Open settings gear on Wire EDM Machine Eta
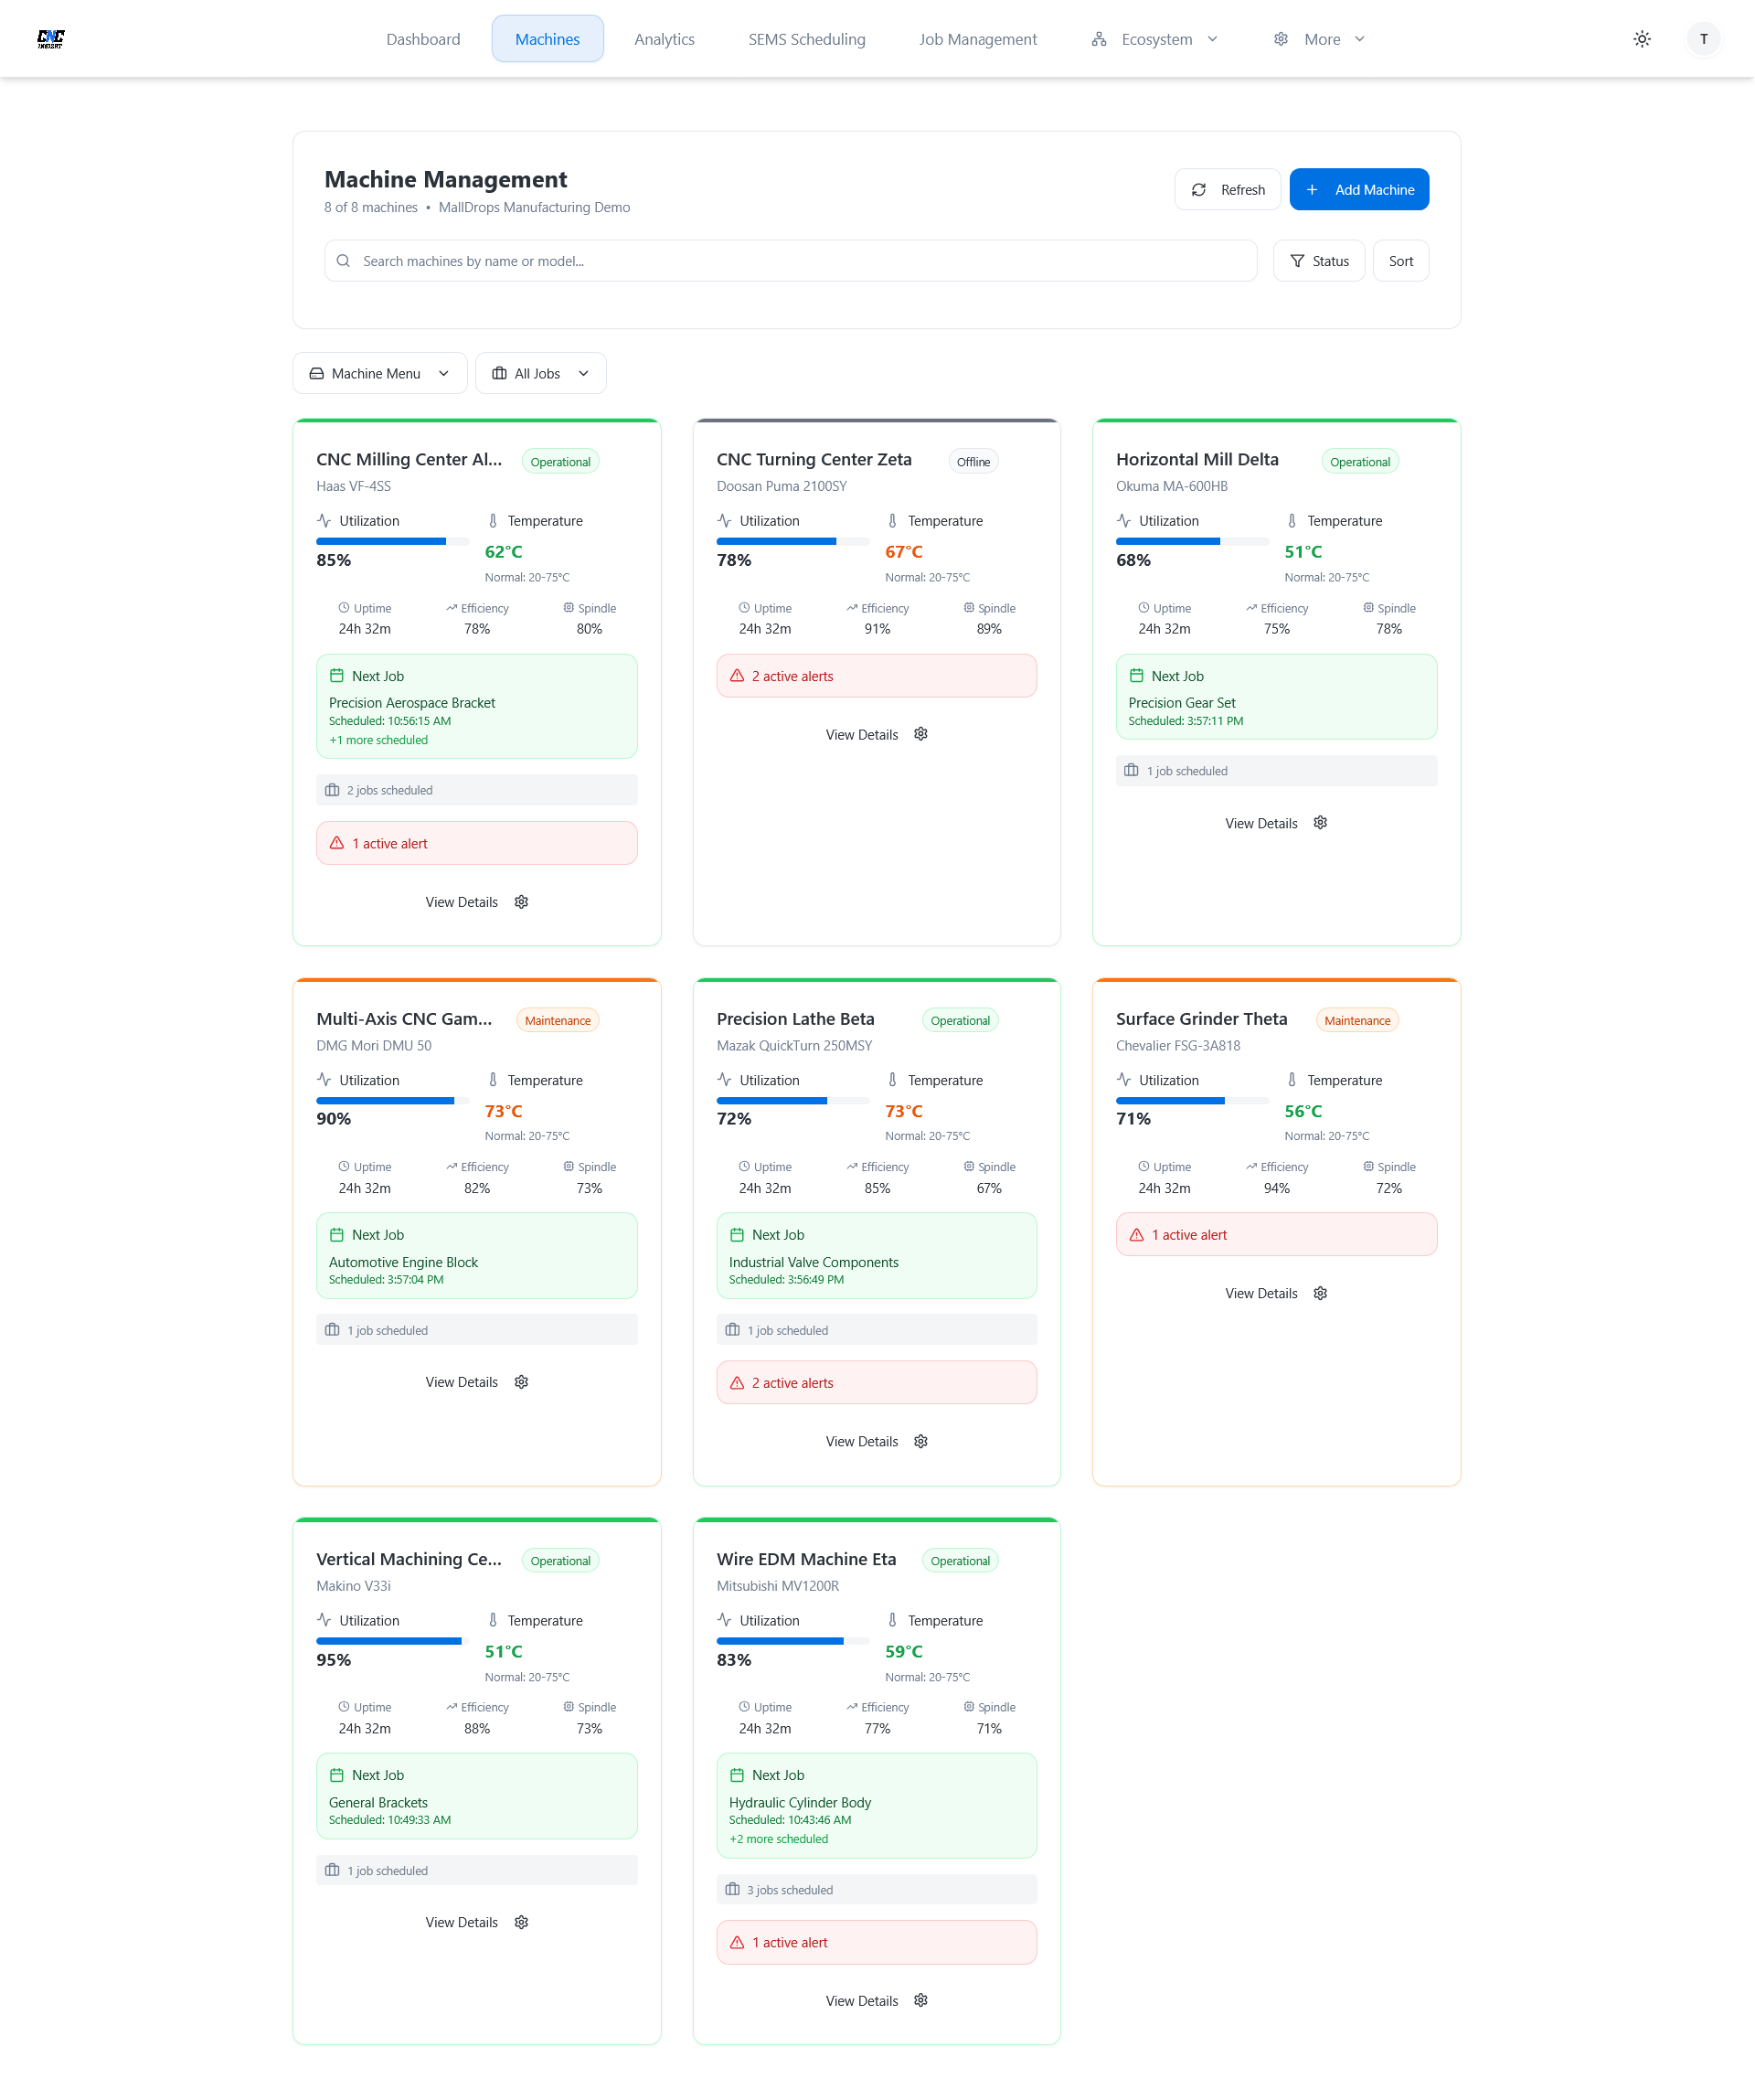1755x2100 pixels. click(x=921, y=2000)
